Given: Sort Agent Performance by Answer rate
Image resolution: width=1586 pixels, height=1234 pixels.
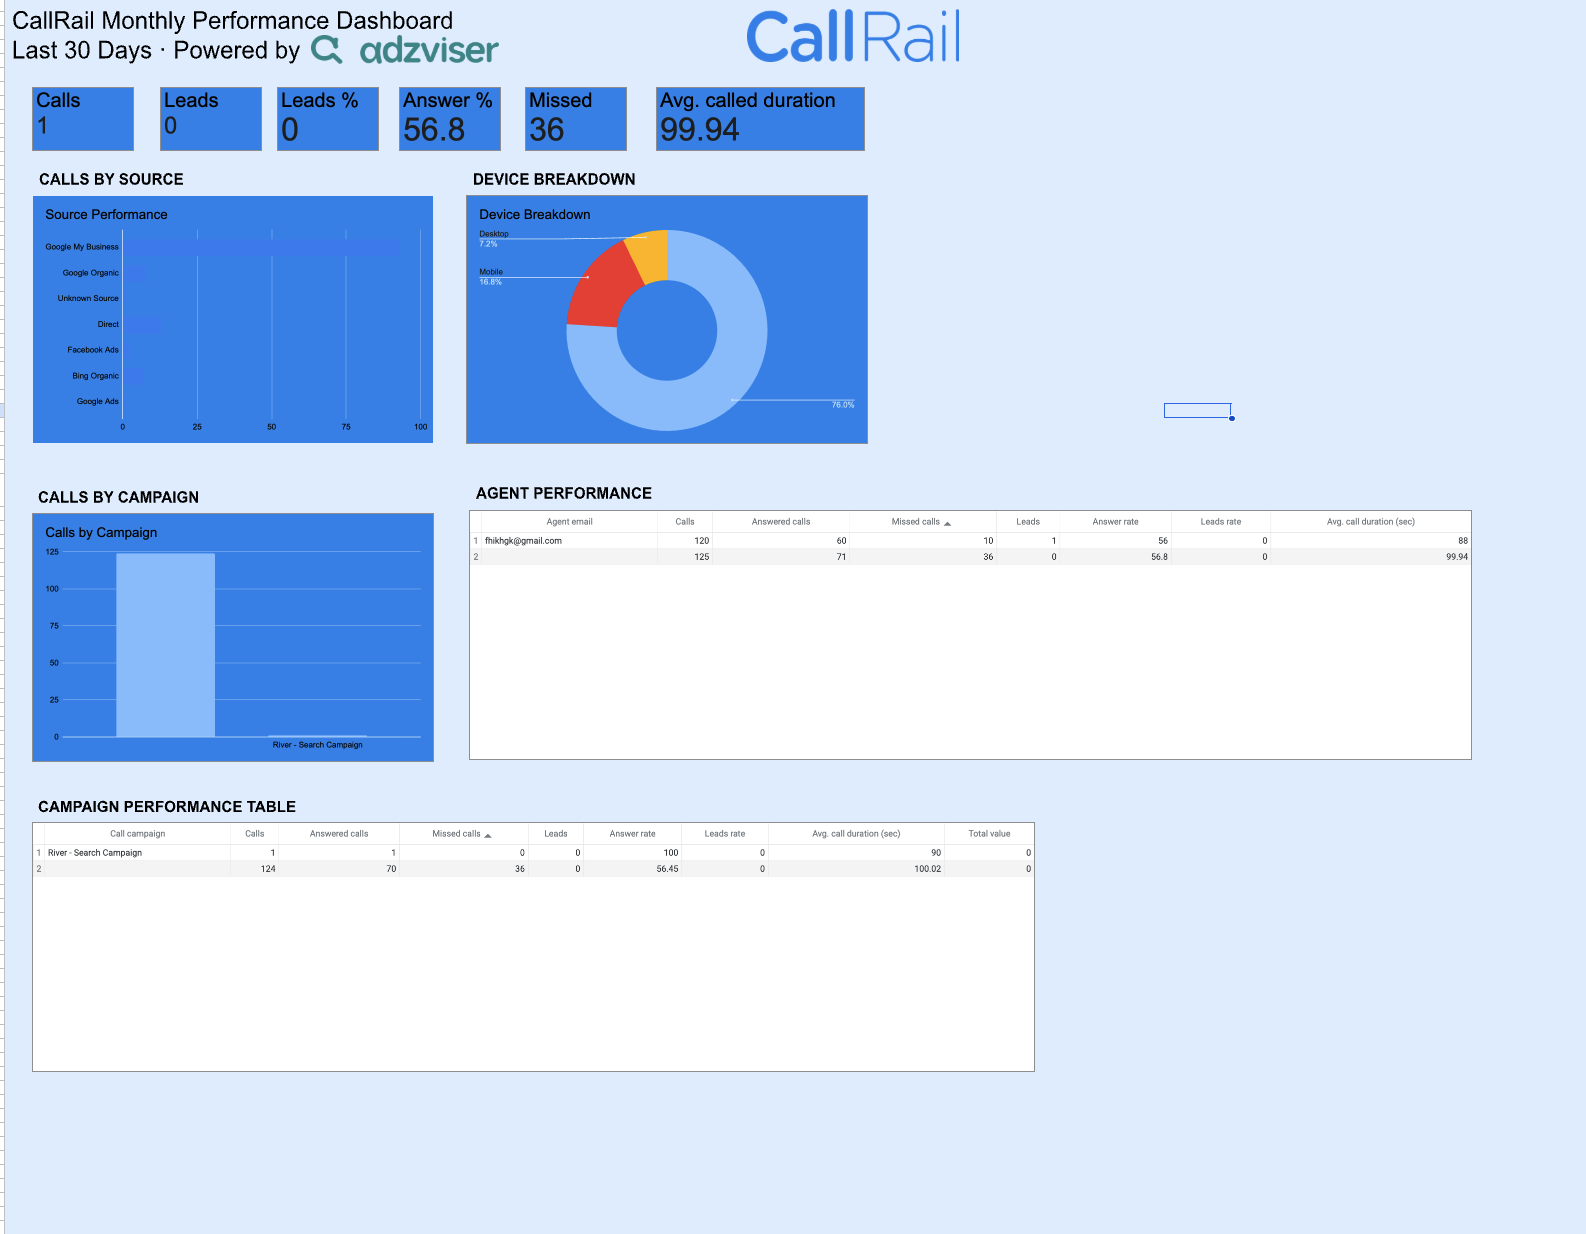Looking at the screenshot, I should click(1115, 522).
